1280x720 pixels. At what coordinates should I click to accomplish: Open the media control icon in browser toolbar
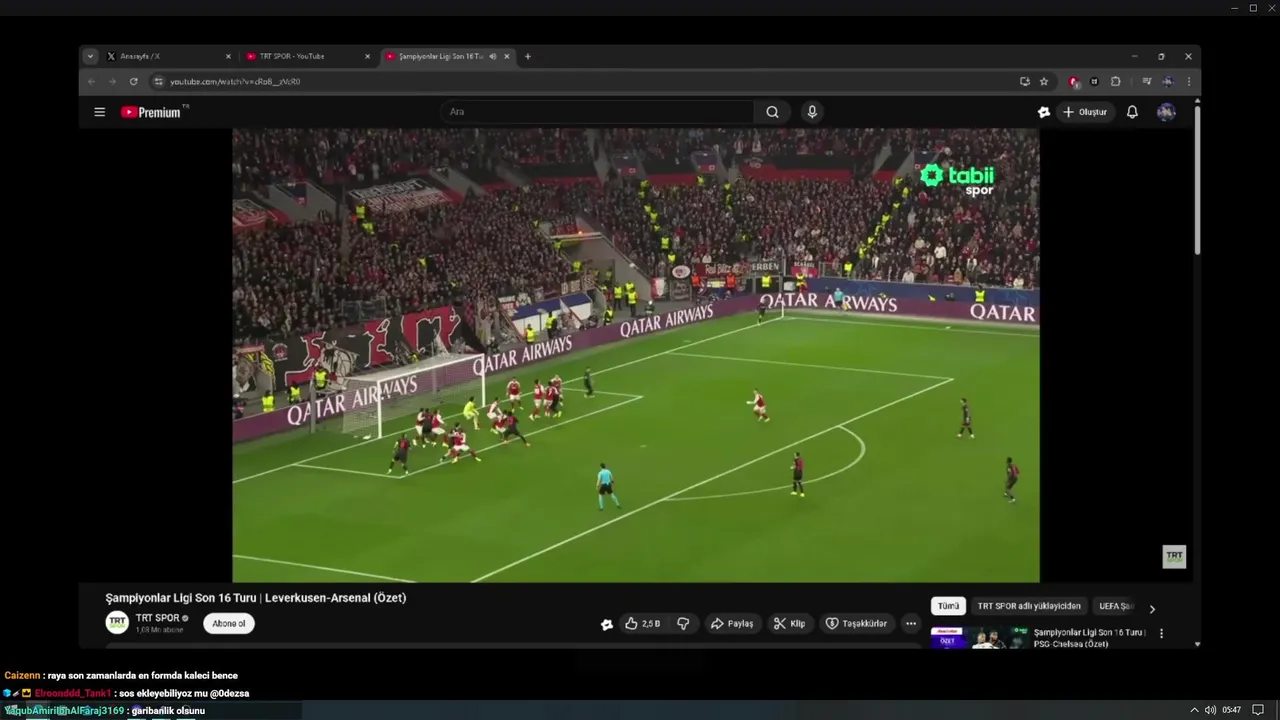click(x=1146, y=82)
